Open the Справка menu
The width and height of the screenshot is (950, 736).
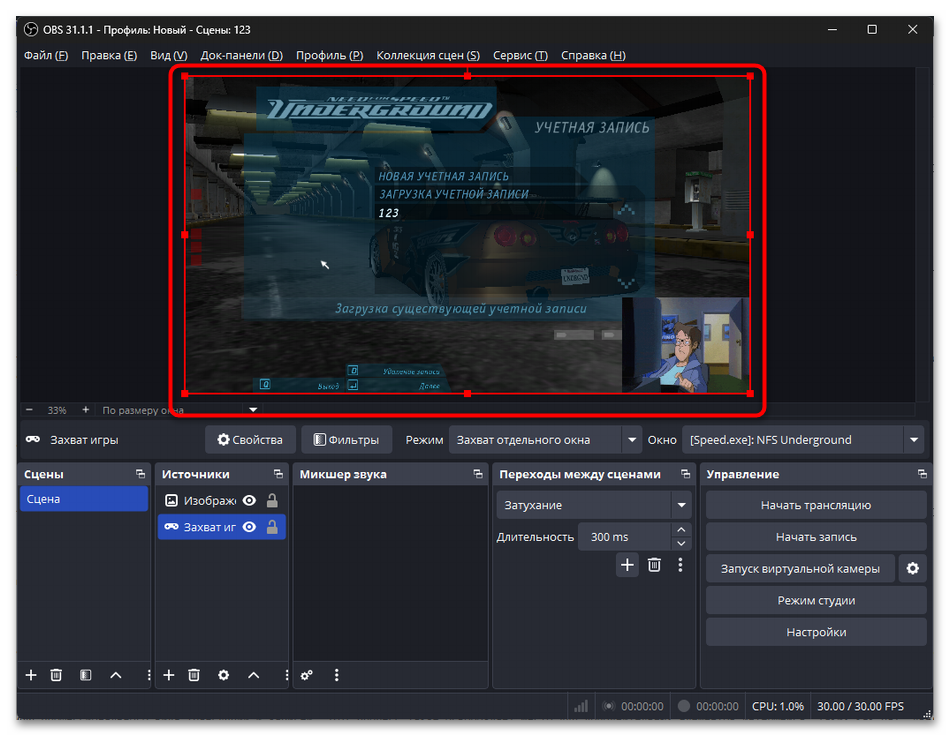pos(593,55)
